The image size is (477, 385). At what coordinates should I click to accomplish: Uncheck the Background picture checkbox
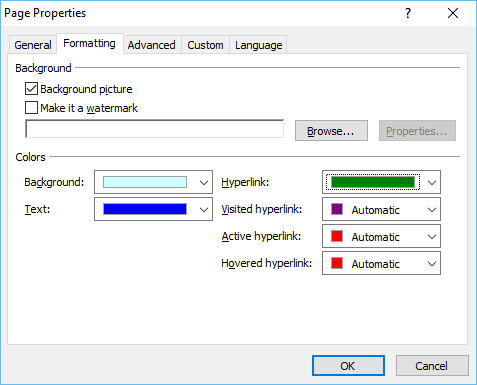pos(31,89)
